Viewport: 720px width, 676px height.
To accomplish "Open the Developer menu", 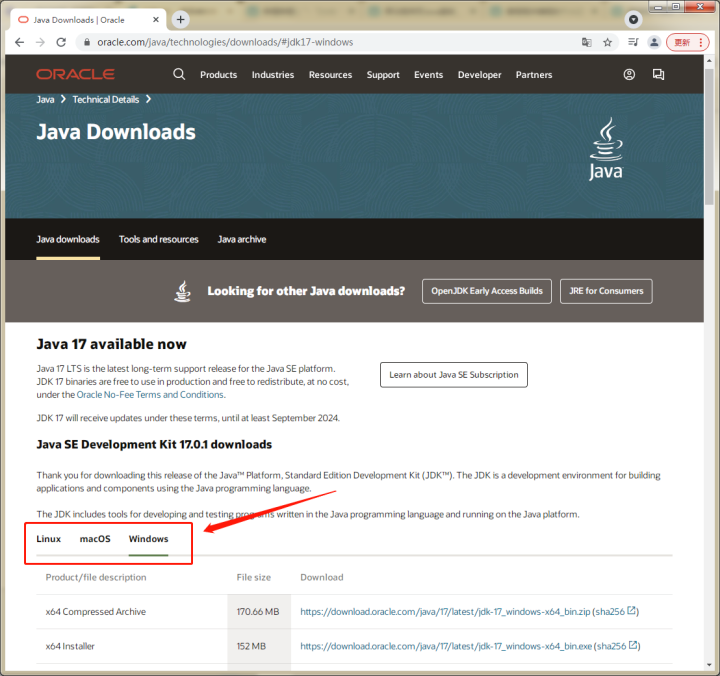I will click(x=479, y=75).
